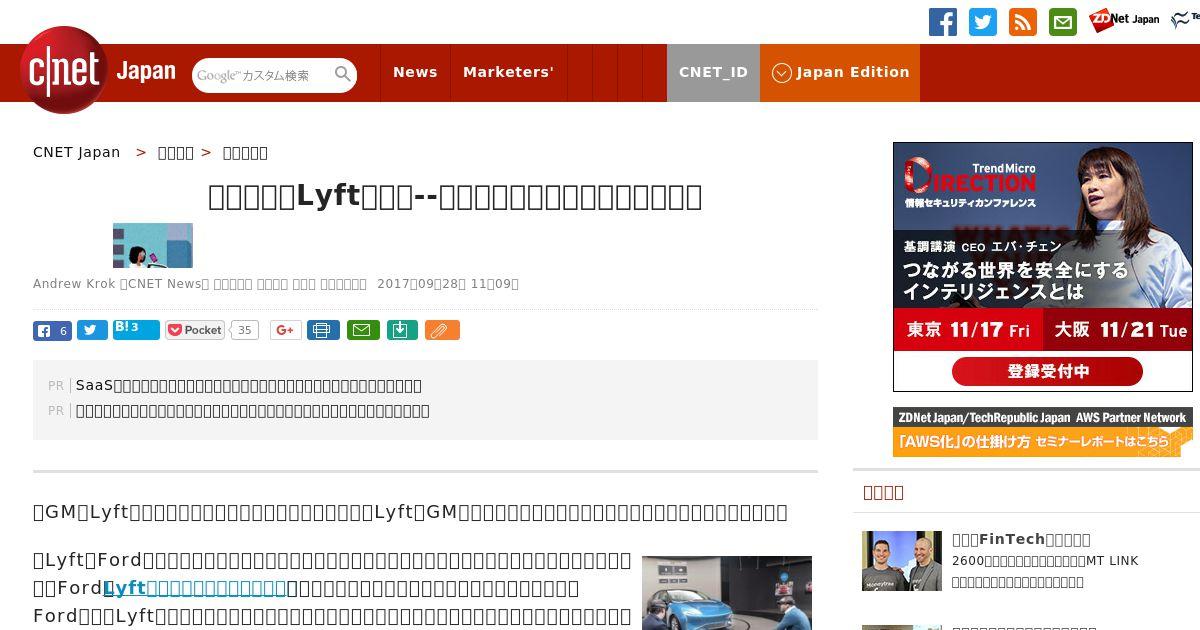Click the FinTech sidebar article thumbnail

[x=902, y=561]
